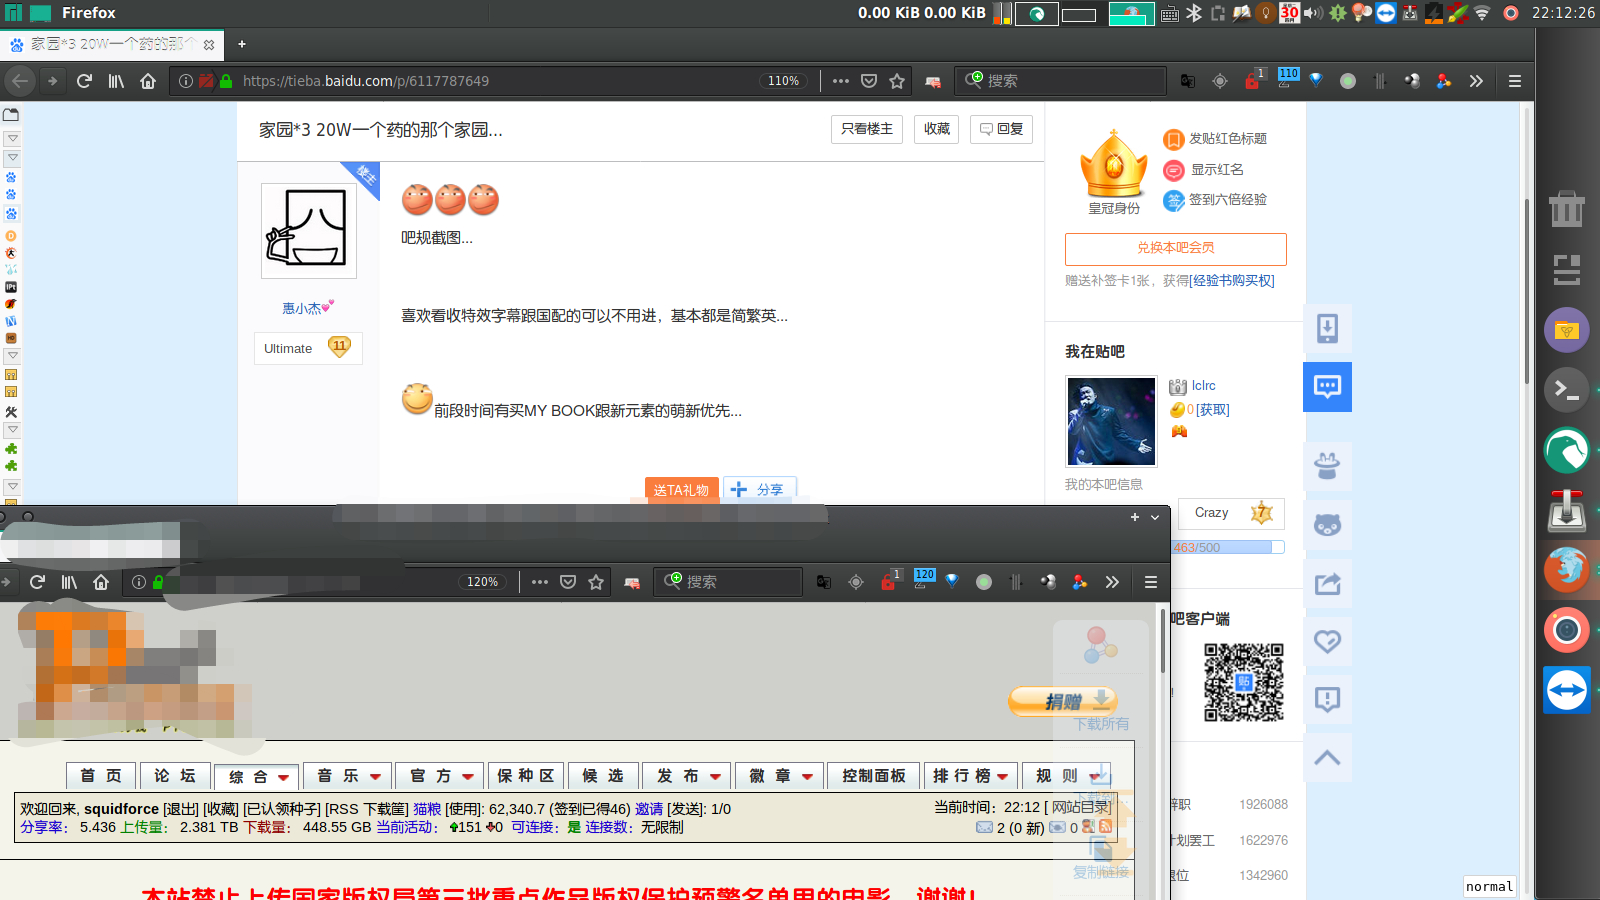
Task: Click the heart icon in the Tieba sidebar
Action: click(1327, 642)
